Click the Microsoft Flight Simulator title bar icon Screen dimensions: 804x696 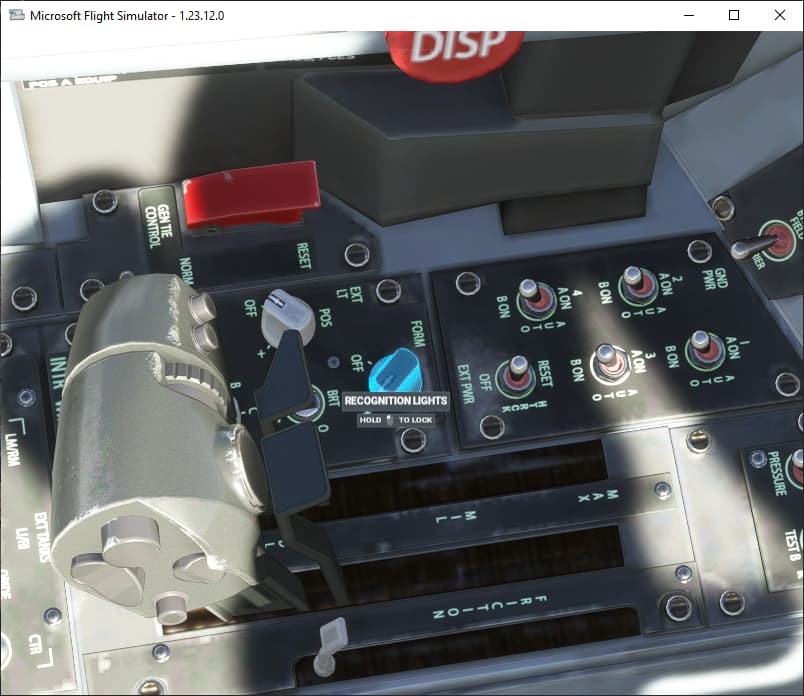pos(16,15)
